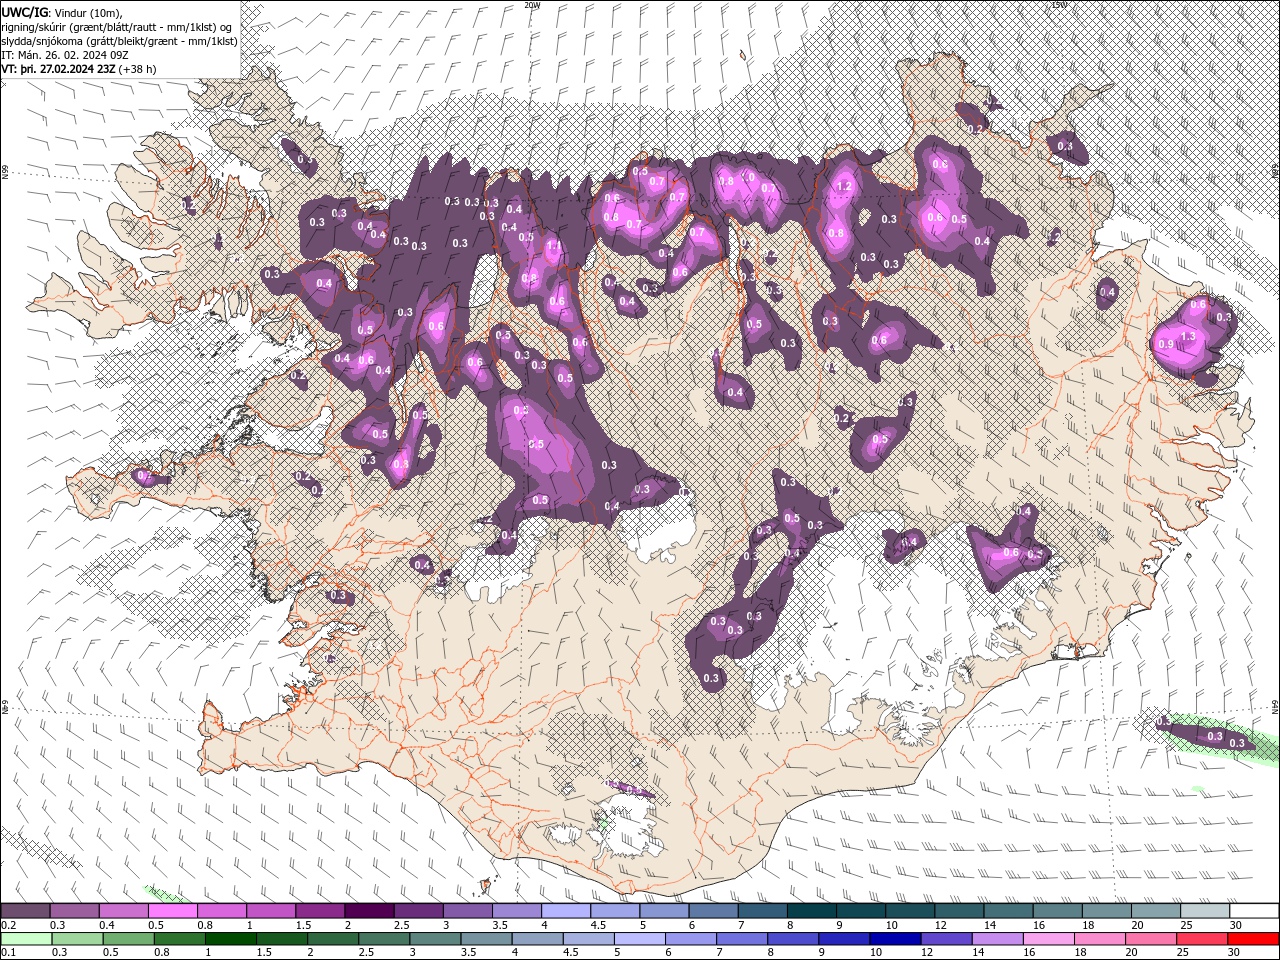Click the '20W' longitude label
This screenshot has width=1280, height=960.
pos(532,5)
